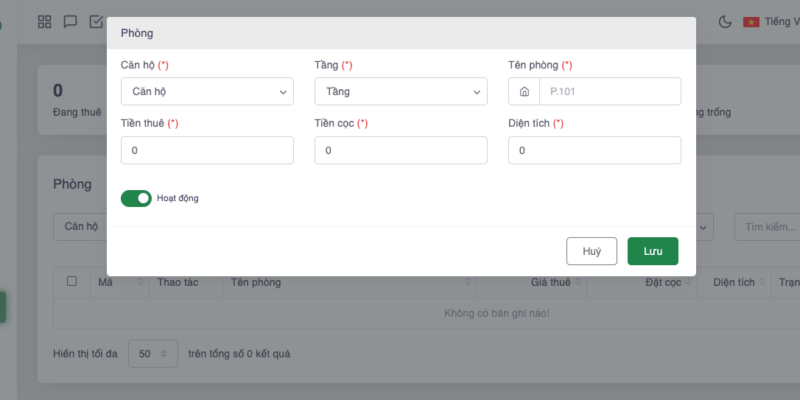Screen dimensions: 800x400
Task: Click the Vietnam flag language icon
Action: [751, 21]
